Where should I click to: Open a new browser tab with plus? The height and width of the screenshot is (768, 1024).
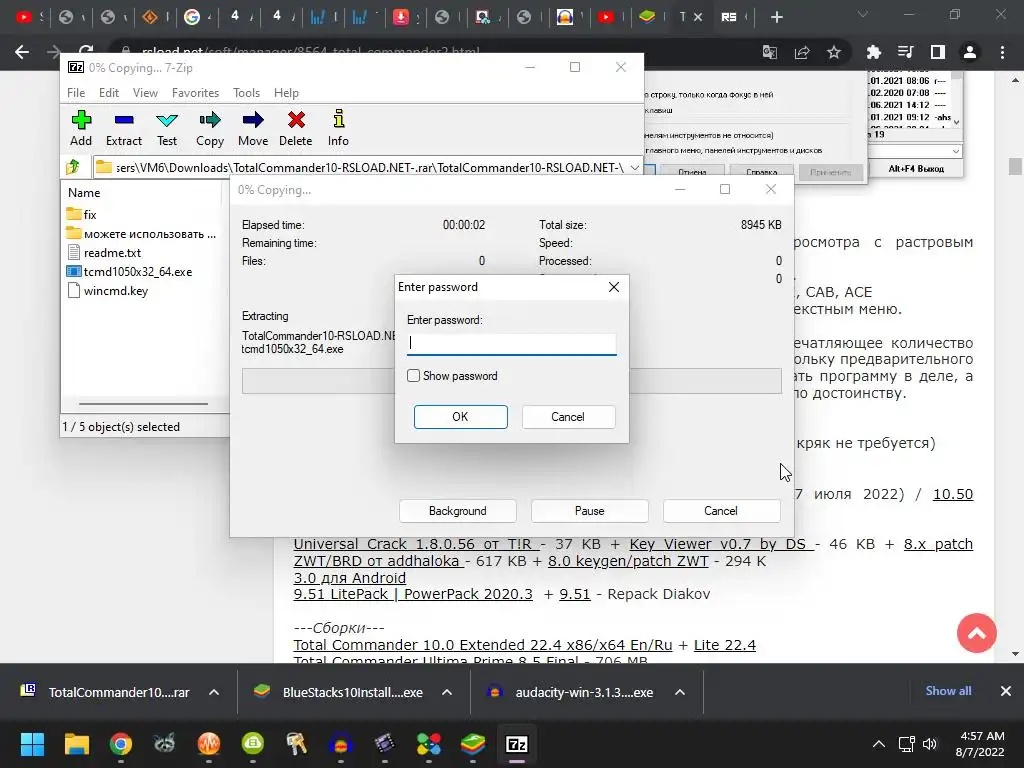point(776,17)
